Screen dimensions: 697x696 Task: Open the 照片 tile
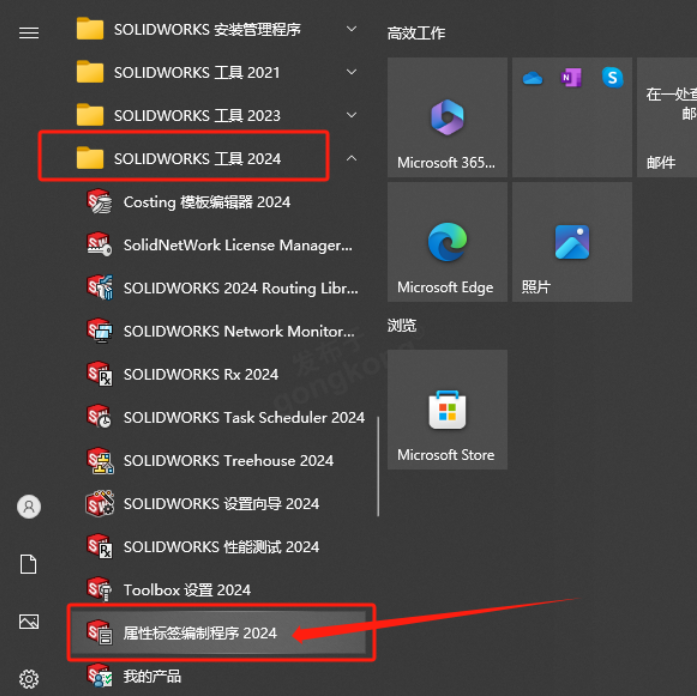(572, 242)
